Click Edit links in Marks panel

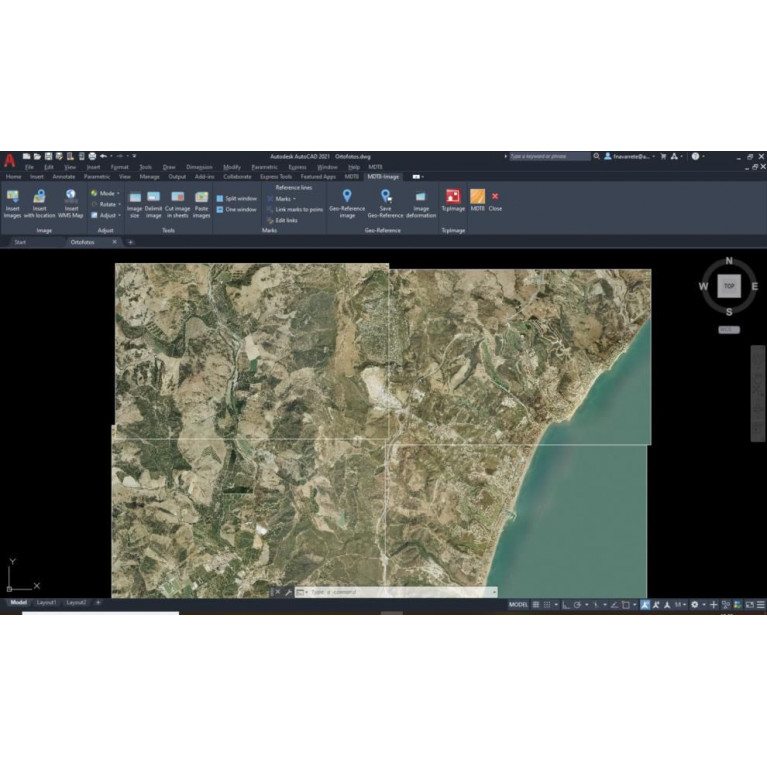(x=286, y=220)
